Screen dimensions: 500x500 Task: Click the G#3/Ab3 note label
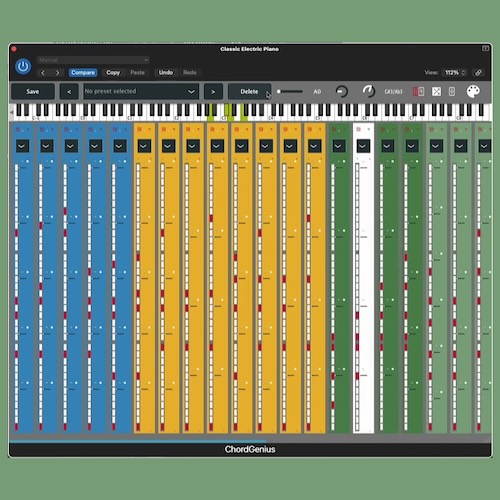pyautogui.click(x=393, y=91)
